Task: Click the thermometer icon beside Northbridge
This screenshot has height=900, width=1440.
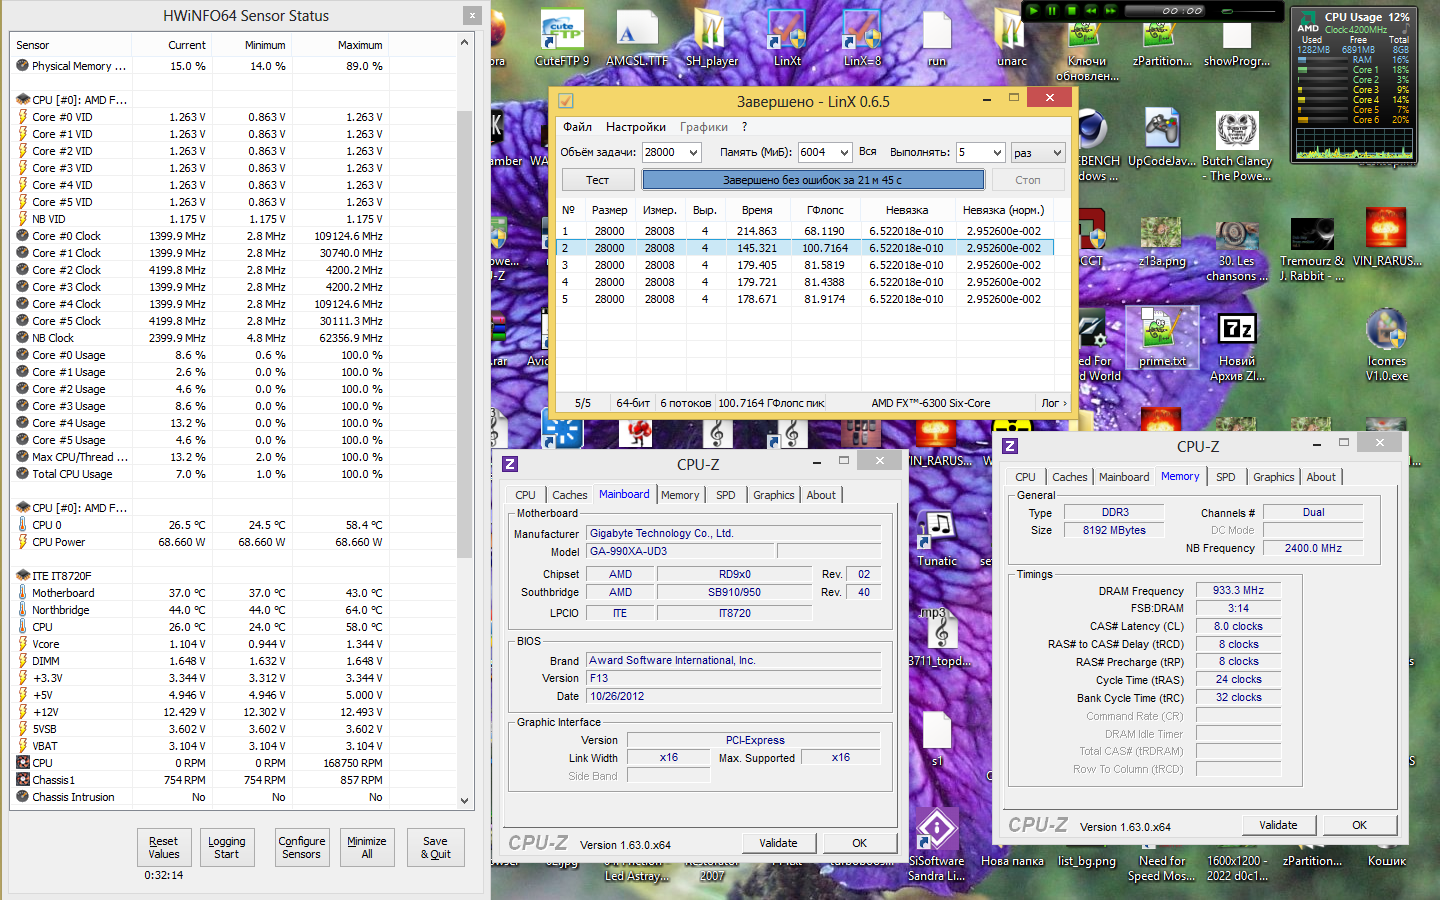Action: (23, 610)
